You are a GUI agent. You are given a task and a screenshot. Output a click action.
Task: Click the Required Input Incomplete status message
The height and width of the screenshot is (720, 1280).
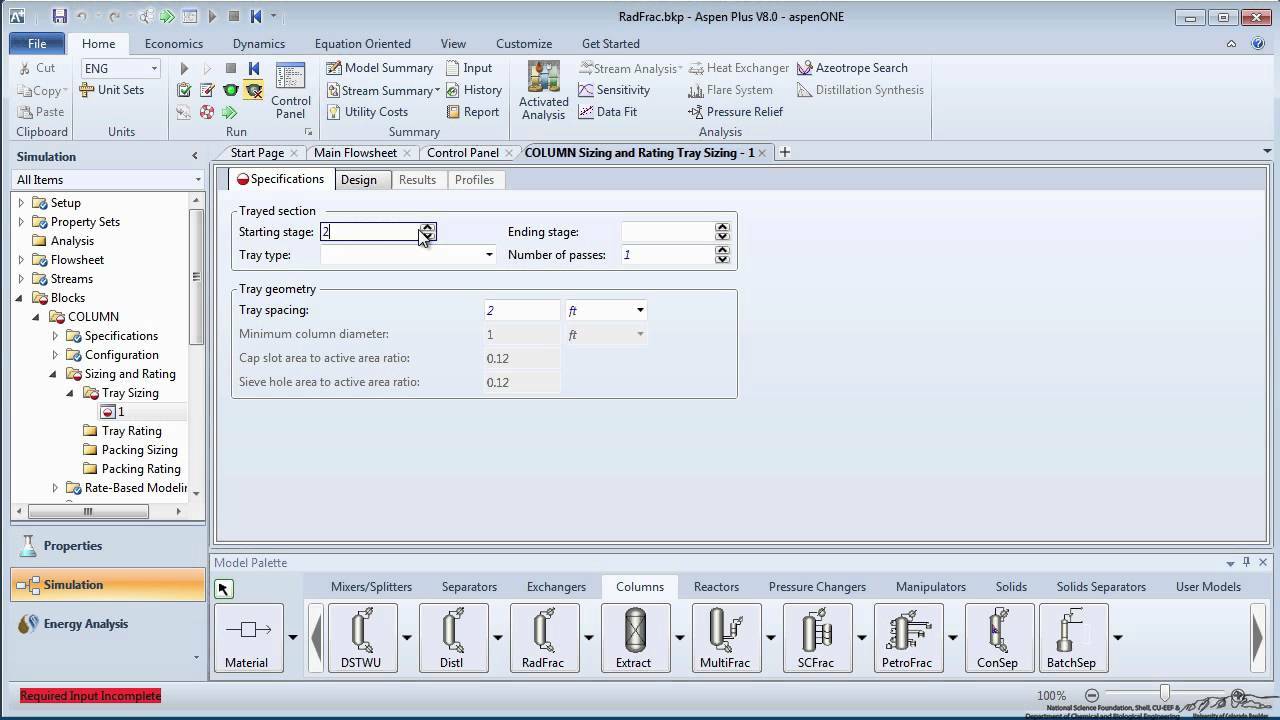90,695
